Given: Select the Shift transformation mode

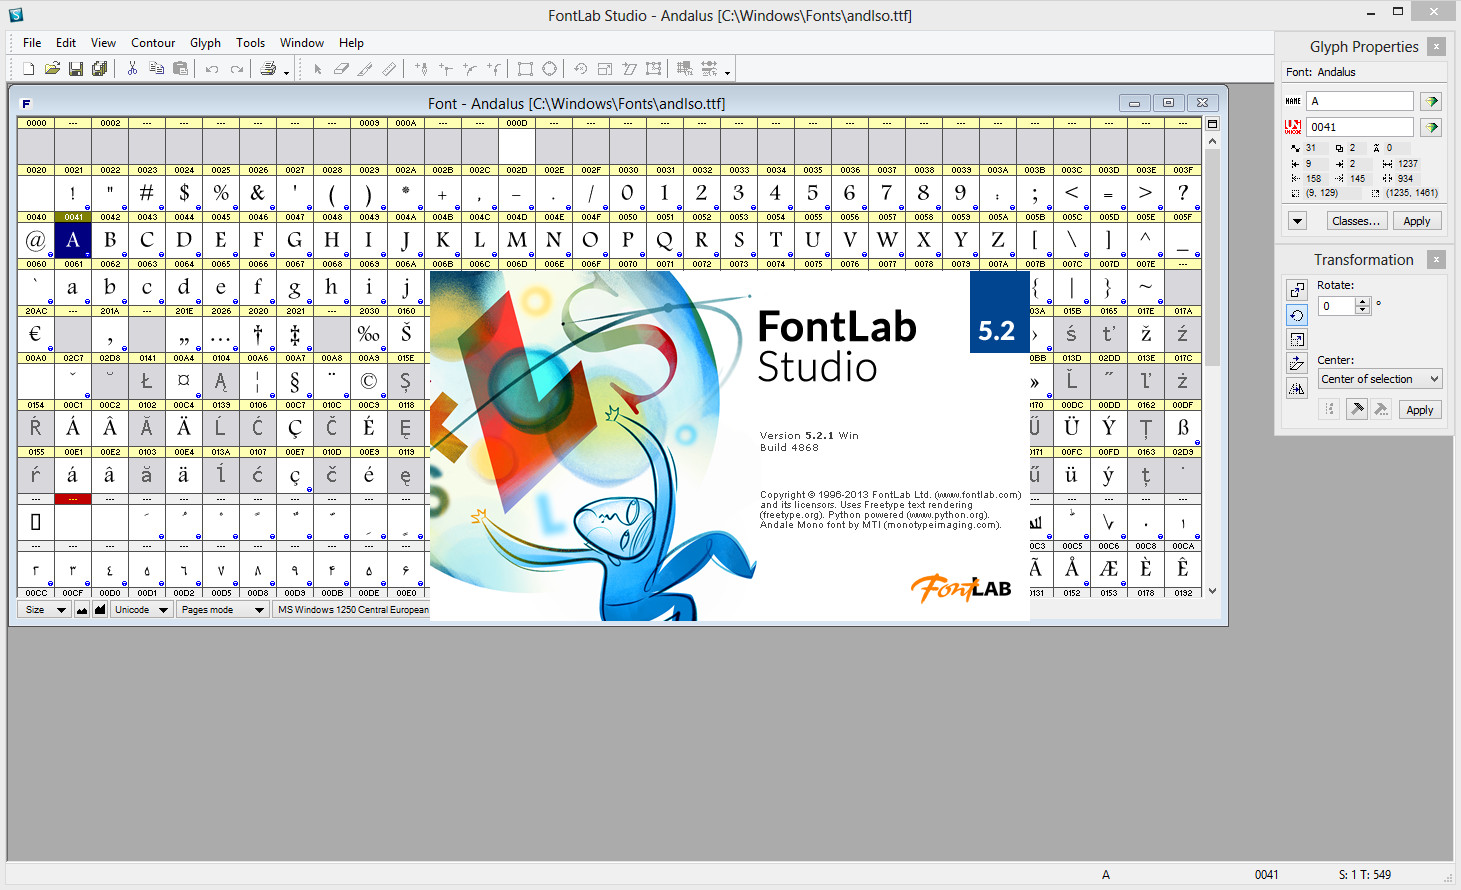Looking at the screenshot, I should point(1297,290).
